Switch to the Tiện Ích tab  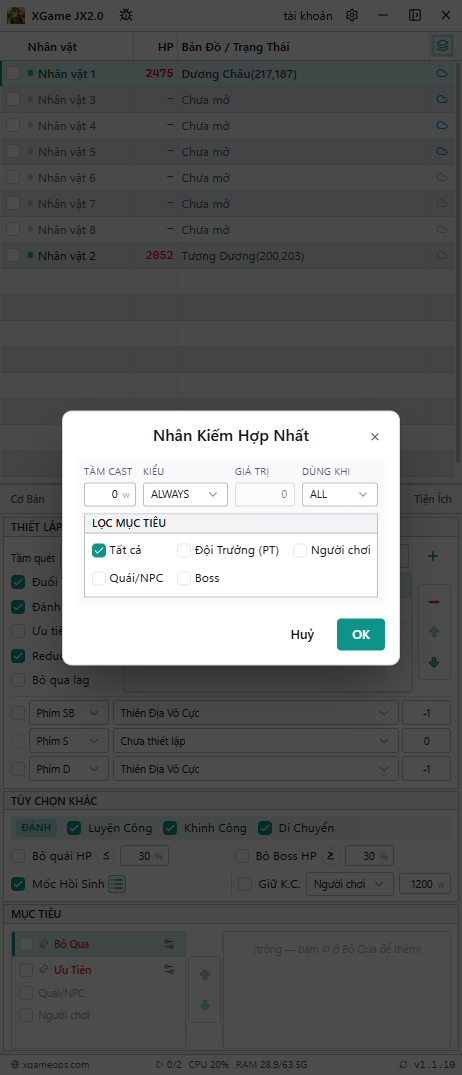tap(433, 498)
